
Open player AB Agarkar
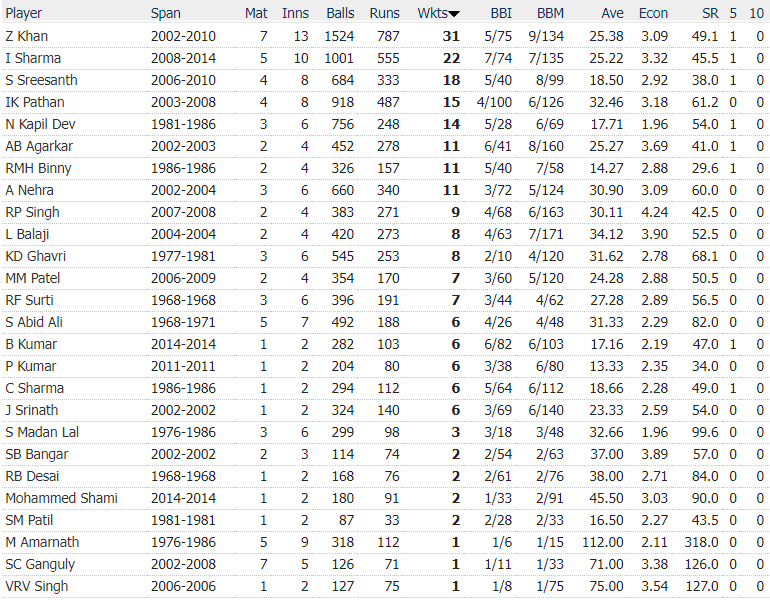[39, 146]
